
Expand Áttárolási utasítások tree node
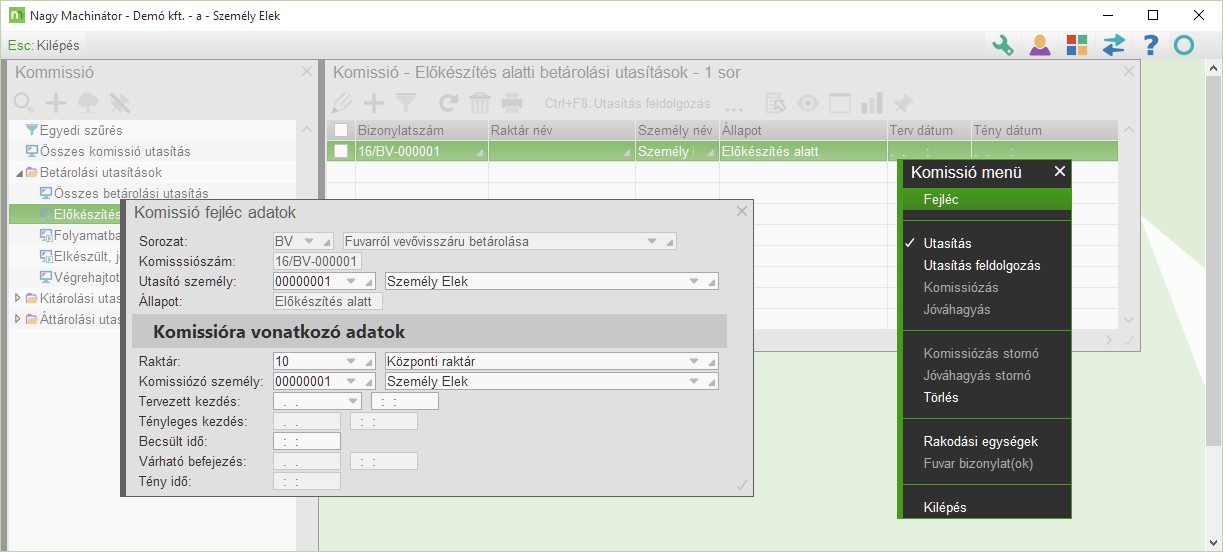[x=18, y=319]
